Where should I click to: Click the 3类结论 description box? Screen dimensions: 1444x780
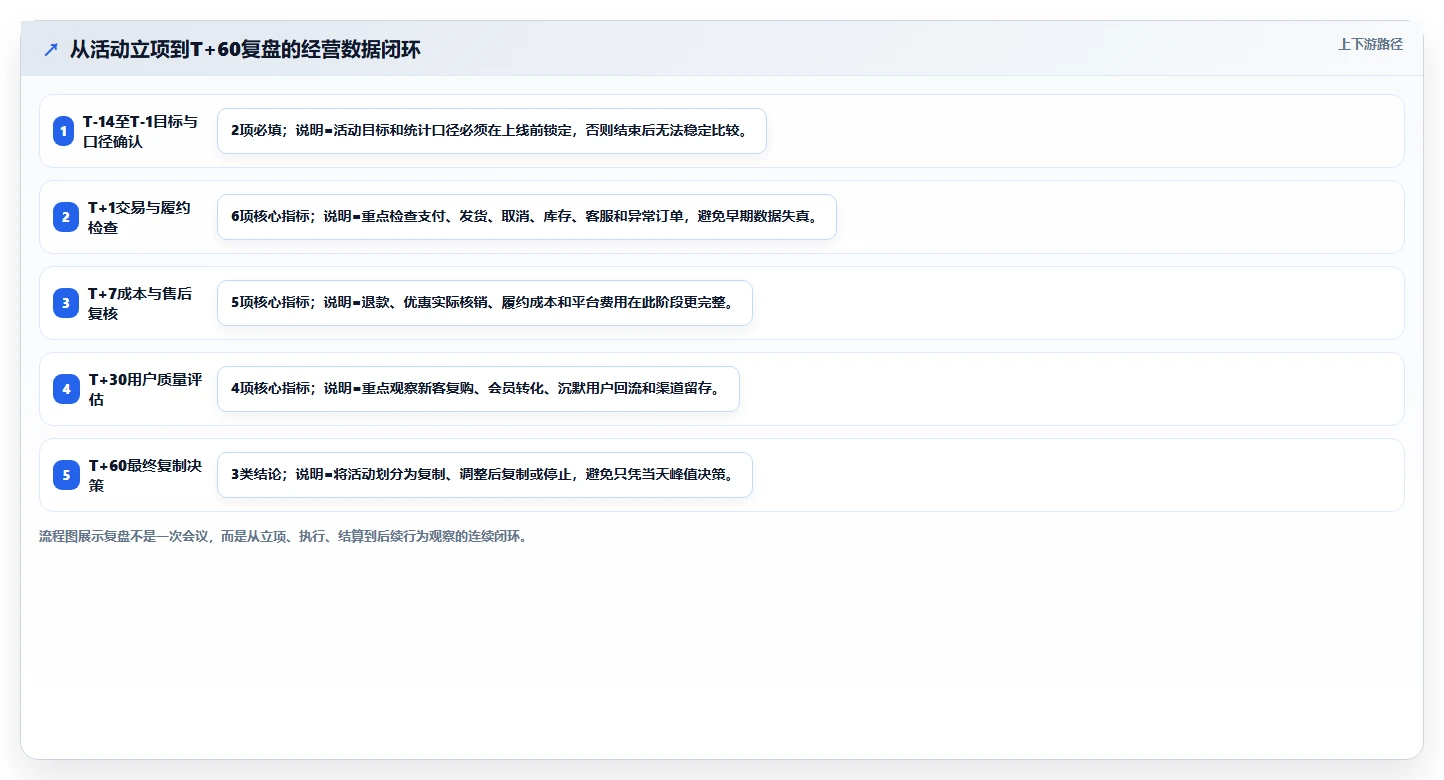[x=485, y=475]
